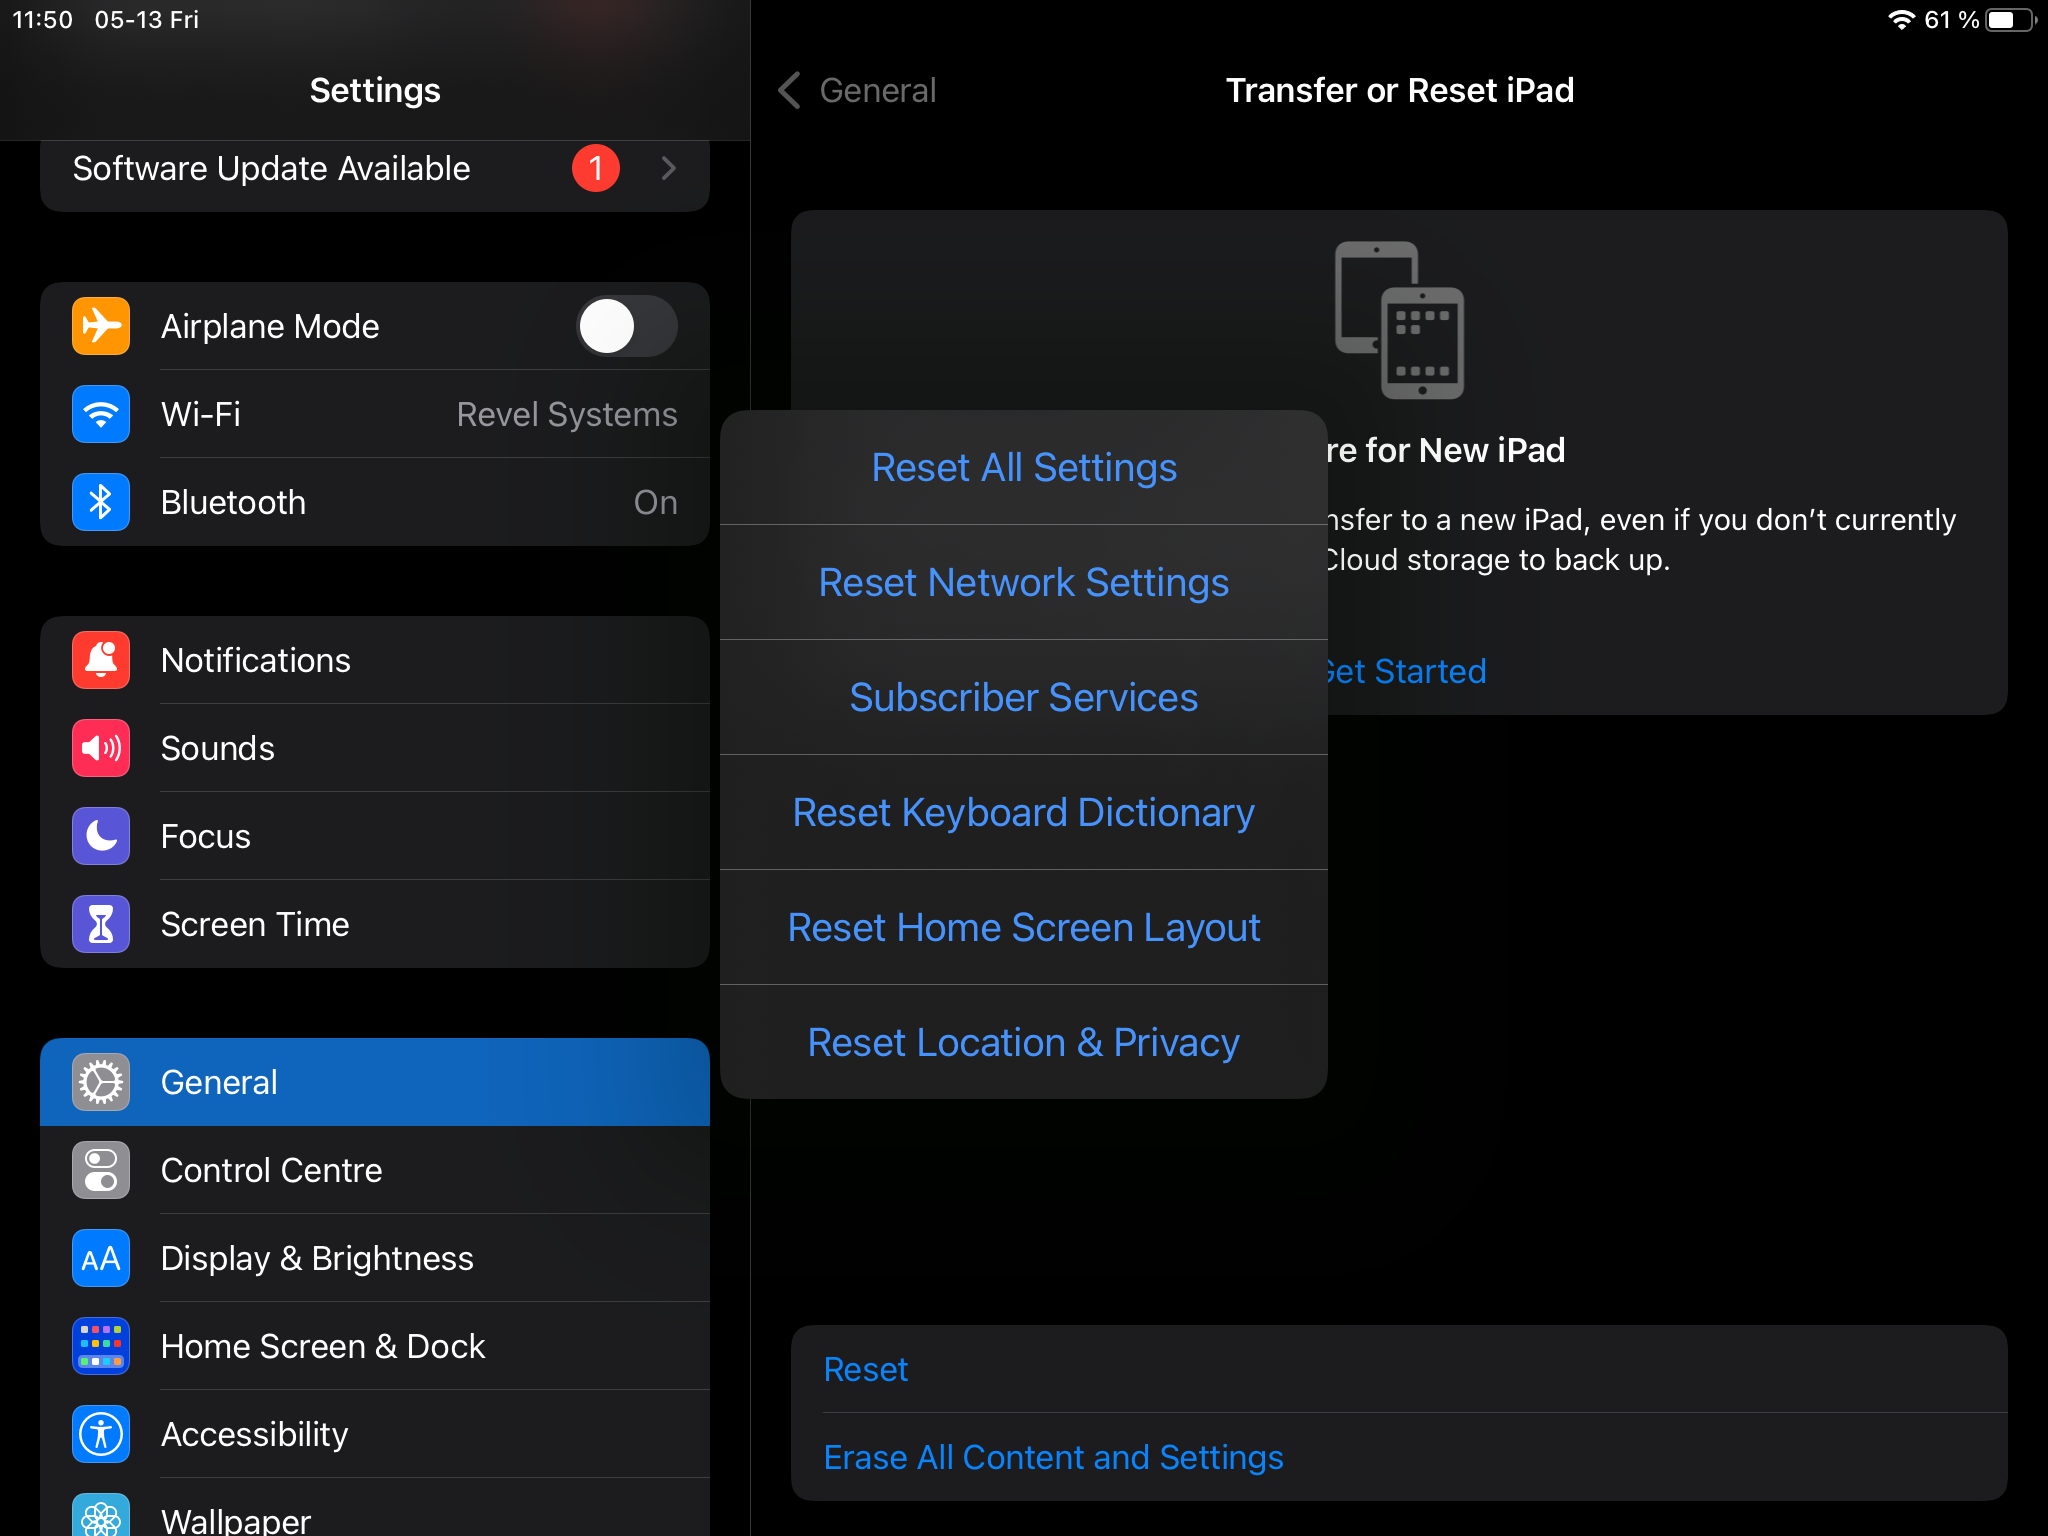This screenshot has height=1536, width=2048.
Task: Choose Reset Network Settings
Action: tap(1023, 583)
